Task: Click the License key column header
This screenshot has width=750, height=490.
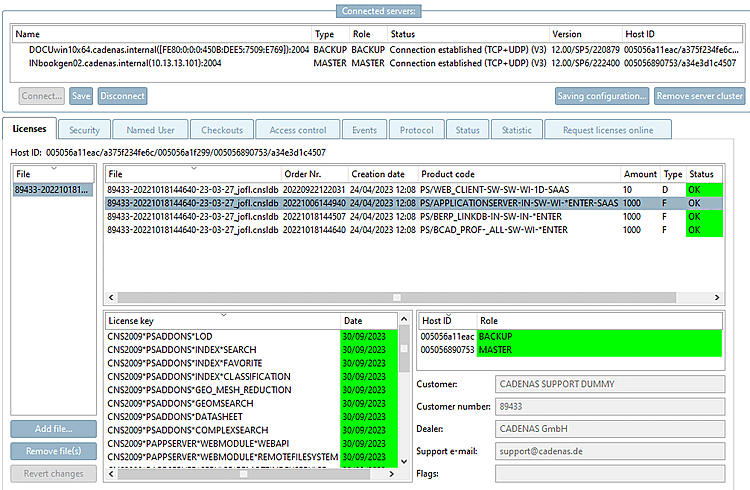Action: tap(222, 321)
